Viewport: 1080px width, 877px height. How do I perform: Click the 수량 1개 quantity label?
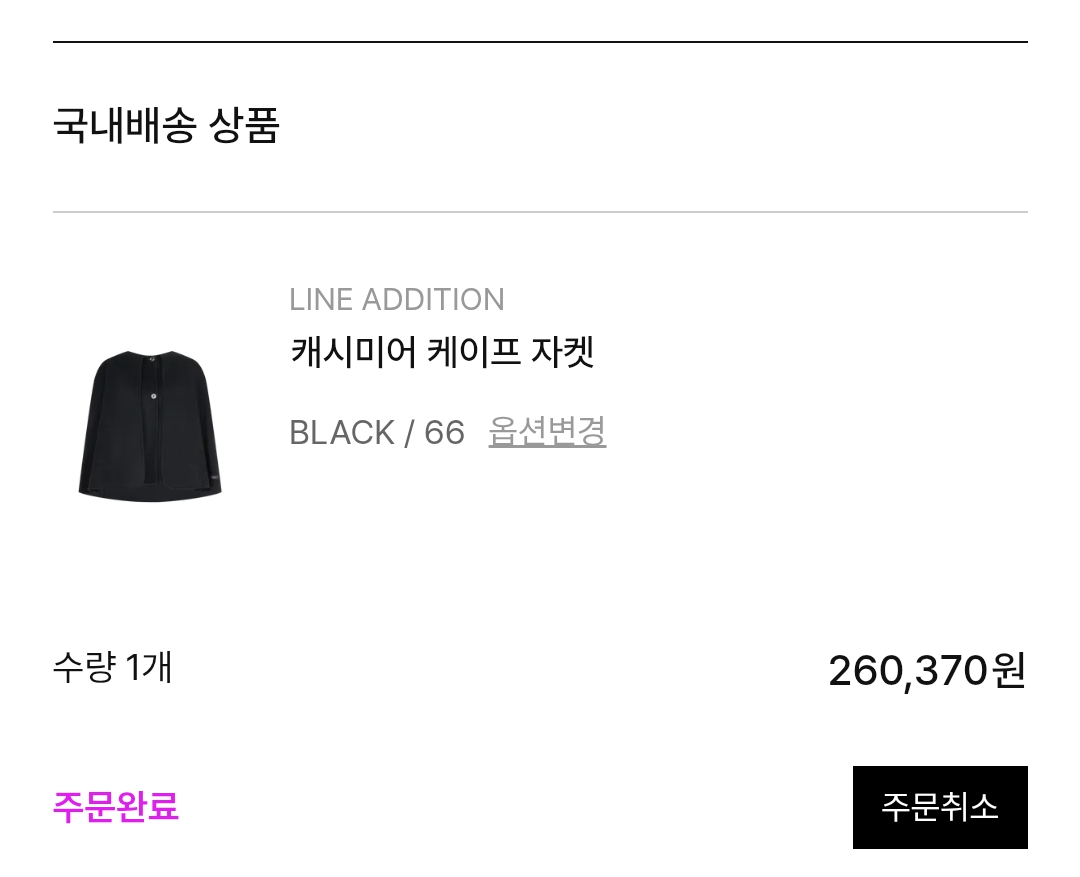click(112, 667)
